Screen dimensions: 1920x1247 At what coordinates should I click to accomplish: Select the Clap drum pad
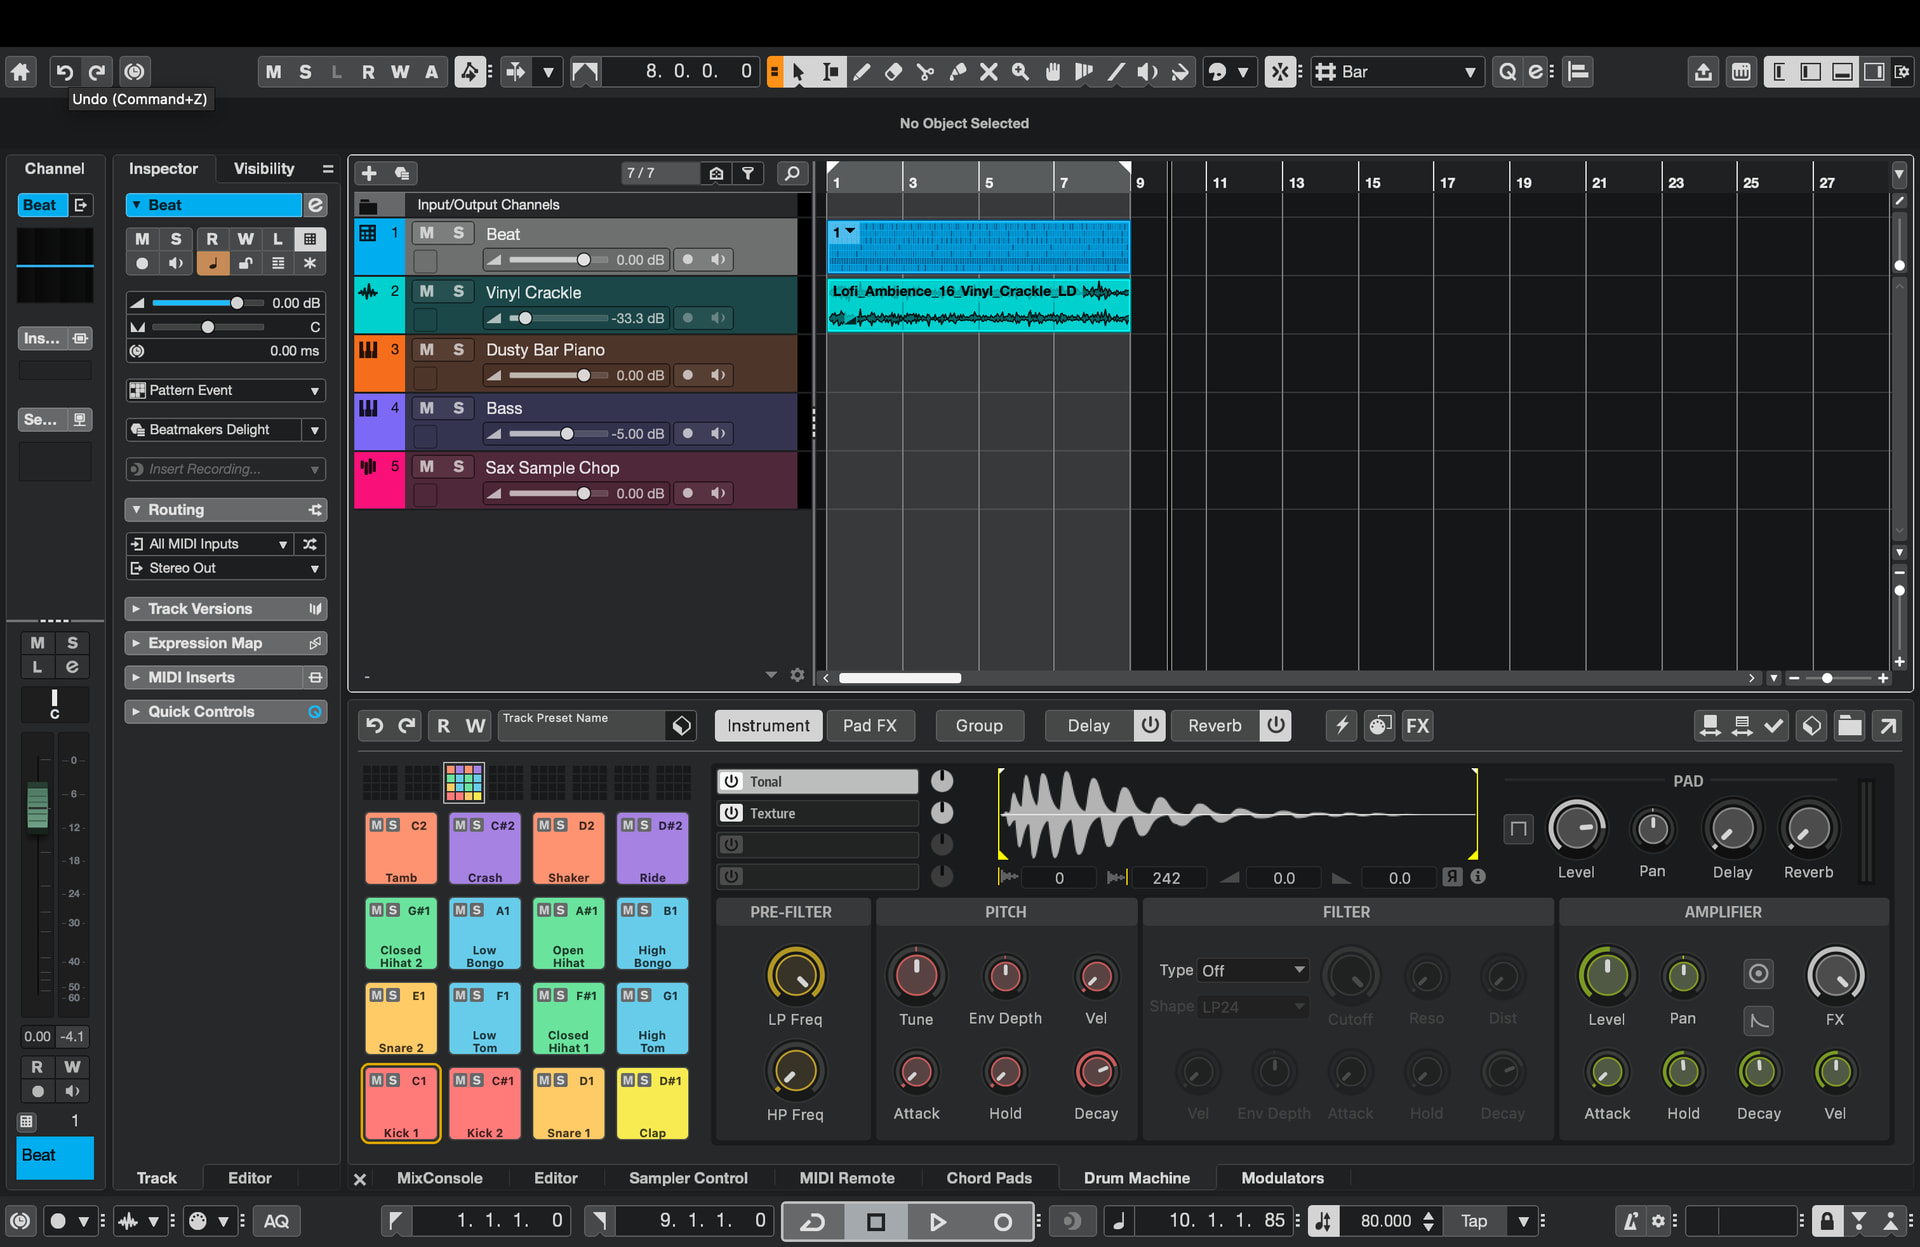(652, 1104)
